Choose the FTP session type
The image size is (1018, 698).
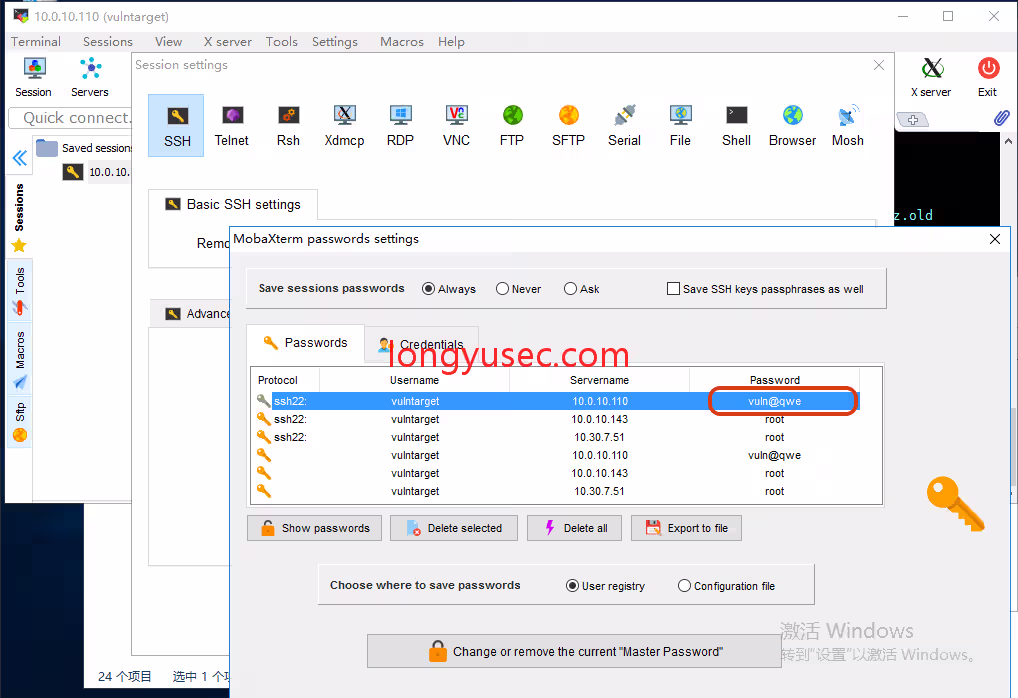click(x=512, y=126)
